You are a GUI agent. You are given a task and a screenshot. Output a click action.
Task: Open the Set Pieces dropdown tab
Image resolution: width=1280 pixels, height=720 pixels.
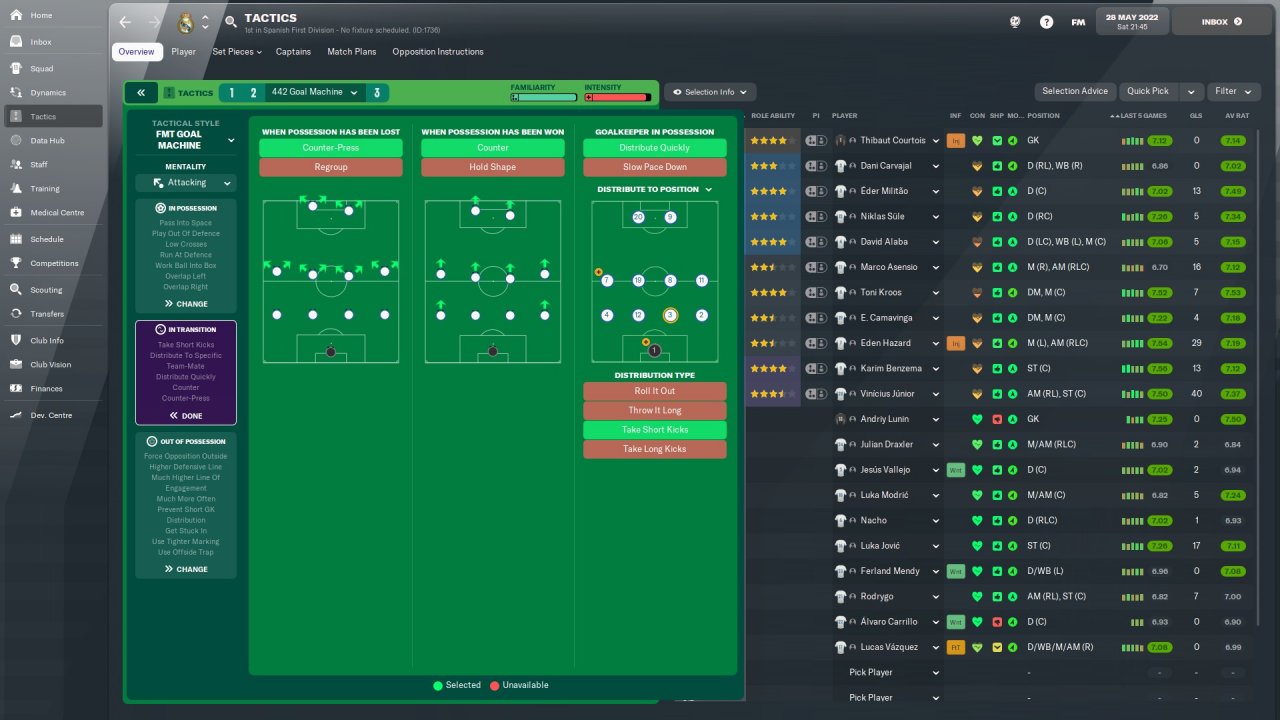(x=237, y=51)
